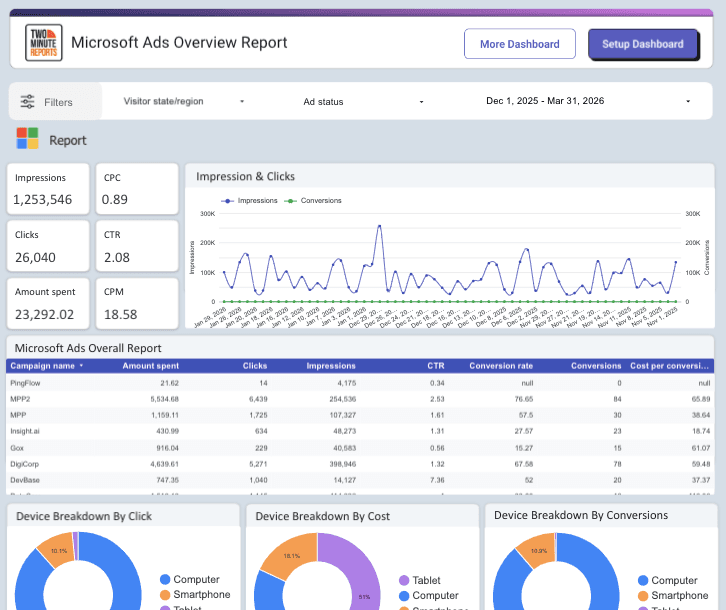Click the Microsoft Ads Overview Report title
726x610 pixels.
[179, 43]
